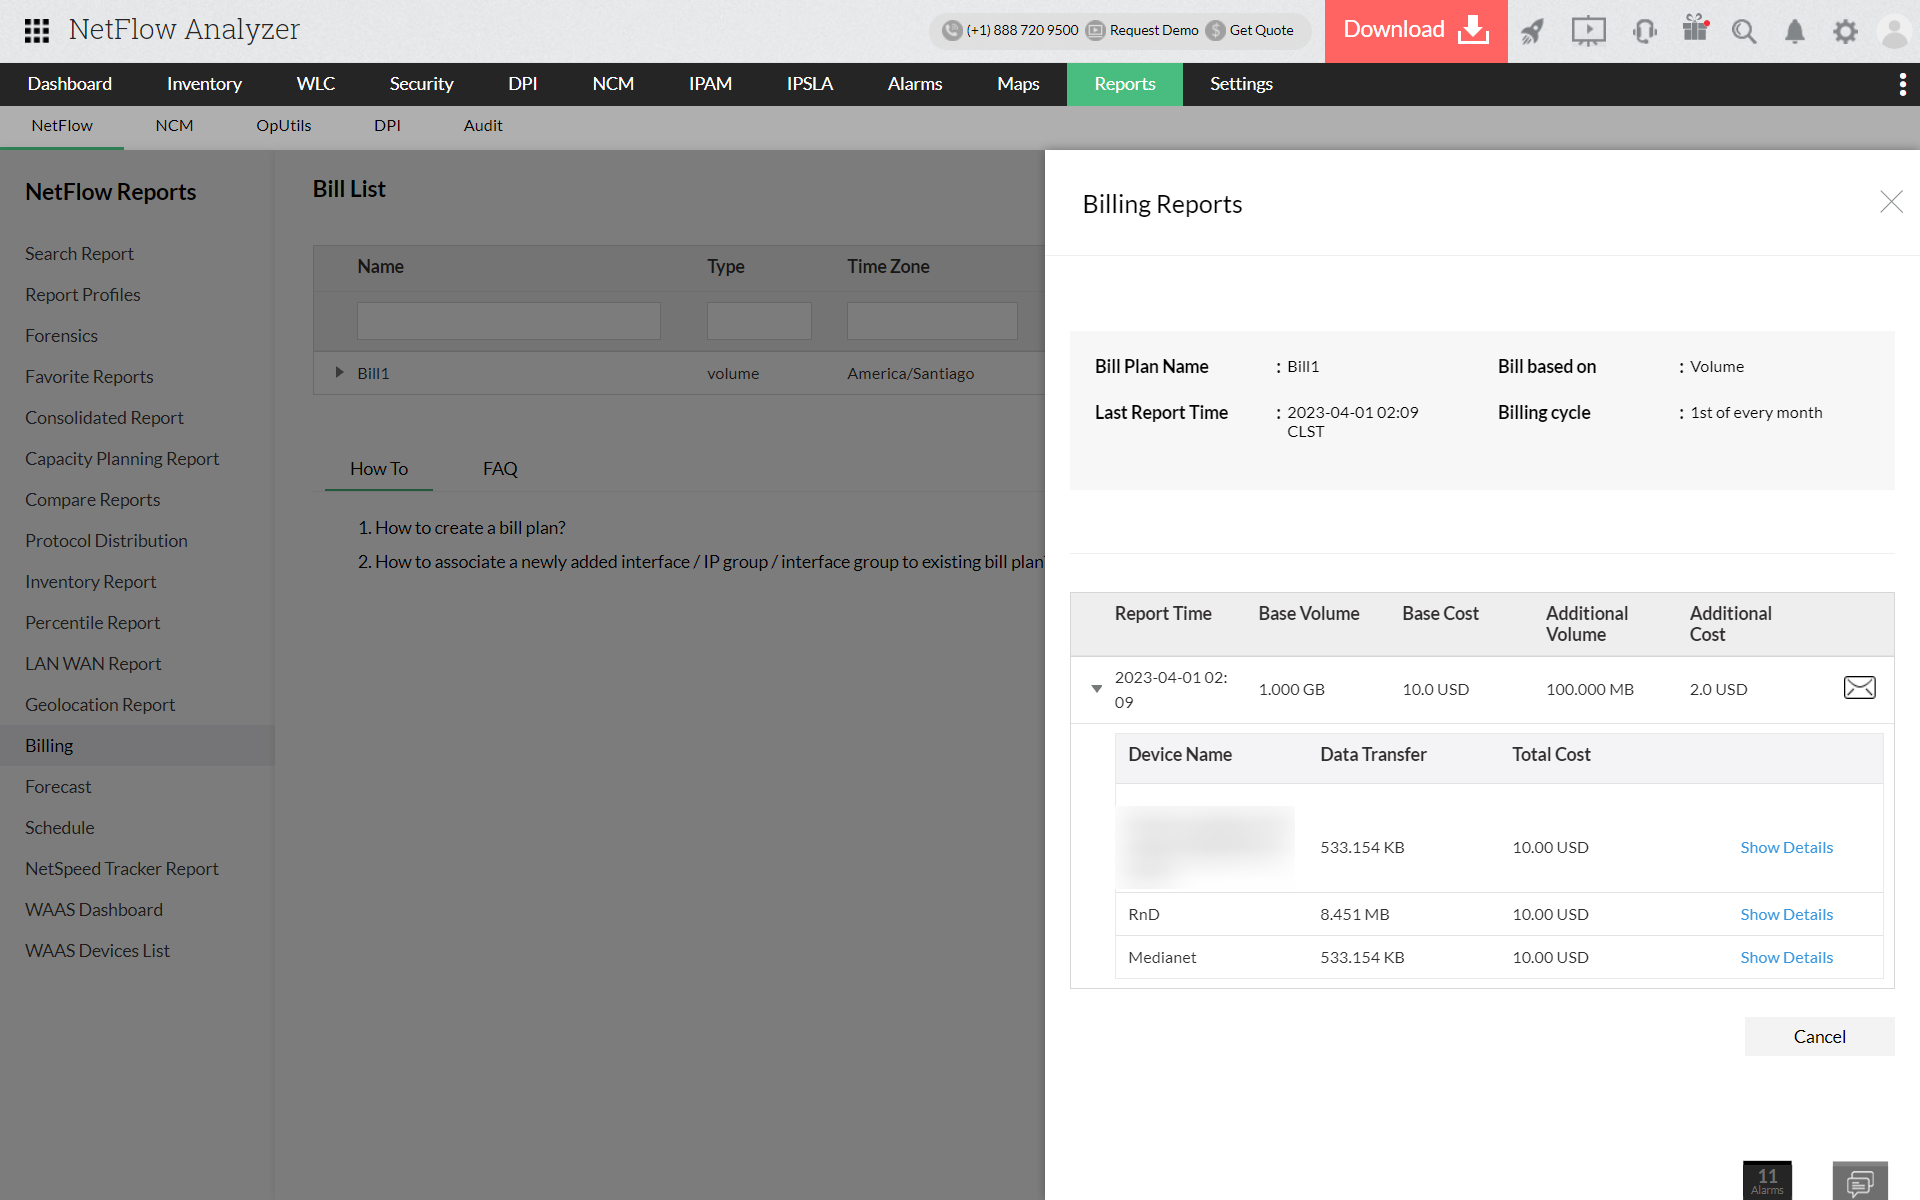Open the Alarms menu item
Image resolution: width=1920 pixels, height=1200 pixels.
pyautogui.click(x=914, y=84)
